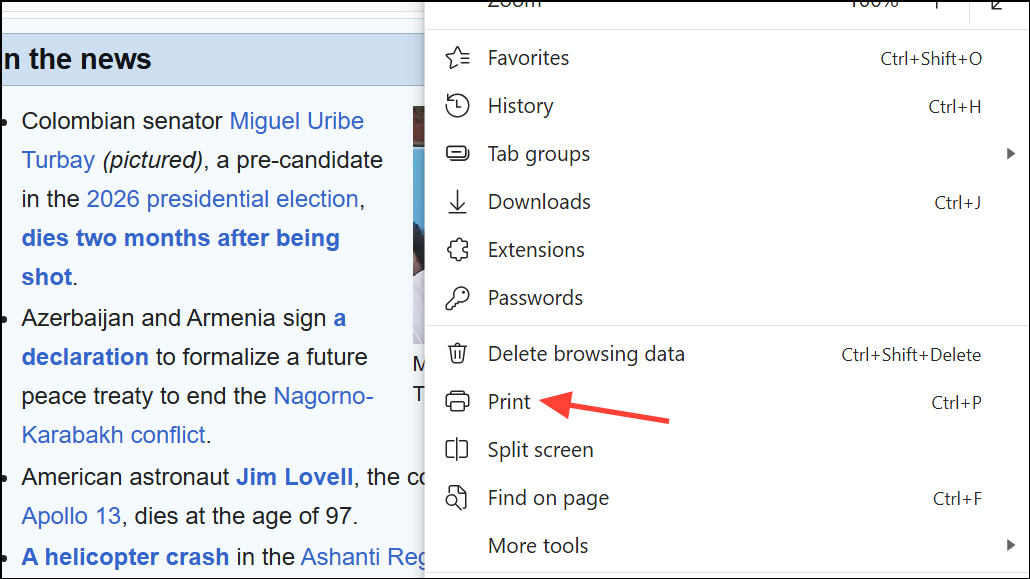Screen dimensions: 1030x579
Task: Click the Downloads arrow icon
Action: [457, 202]
